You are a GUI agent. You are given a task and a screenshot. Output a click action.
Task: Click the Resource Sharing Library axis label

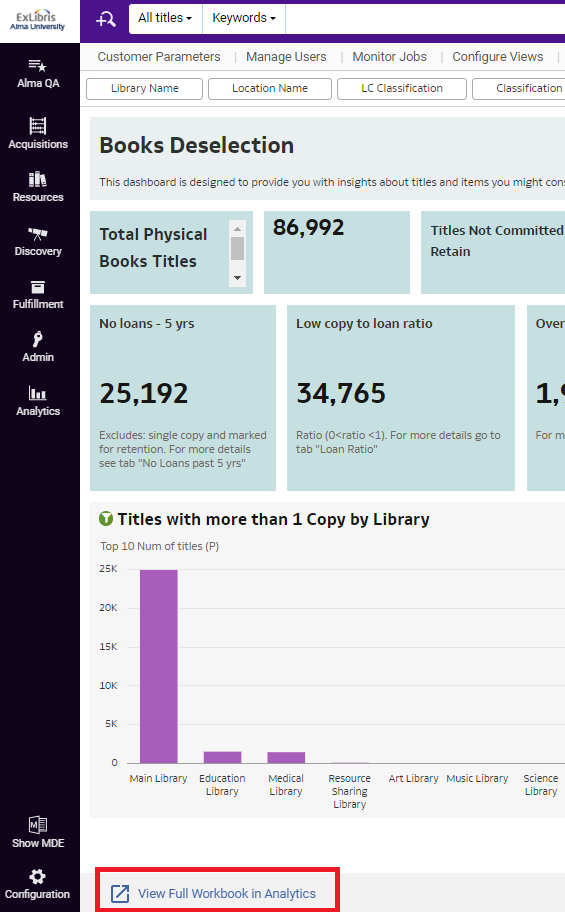[x=349, y=791]
